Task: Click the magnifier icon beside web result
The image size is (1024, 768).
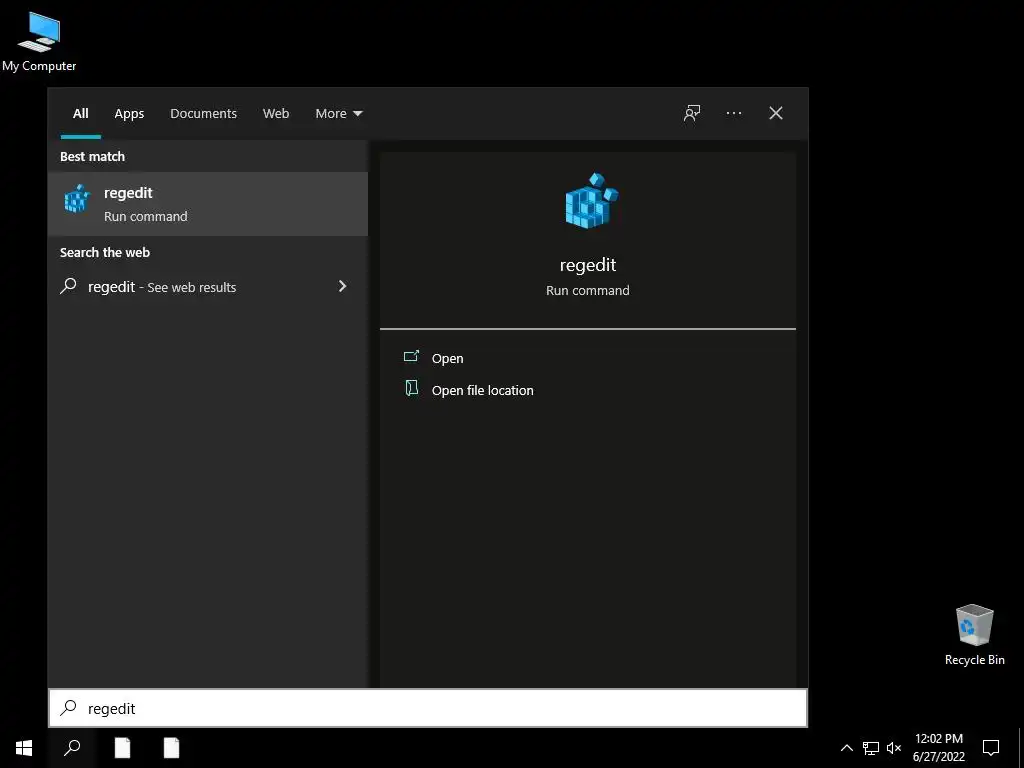Action: pyautogui.click(x=69, y=286)
